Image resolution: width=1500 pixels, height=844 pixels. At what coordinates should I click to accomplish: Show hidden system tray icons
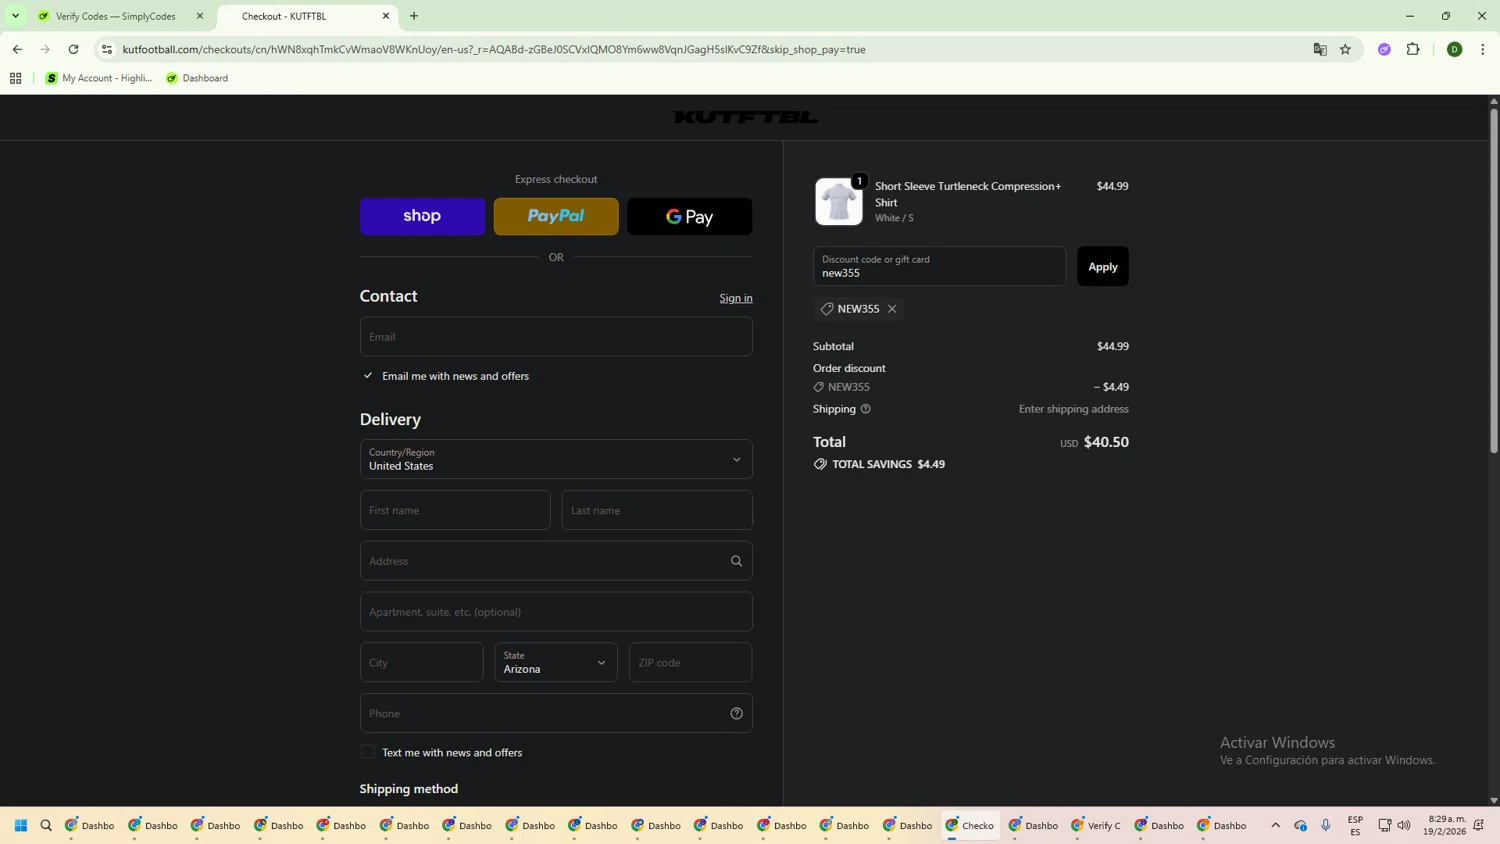pos(1276,826)
